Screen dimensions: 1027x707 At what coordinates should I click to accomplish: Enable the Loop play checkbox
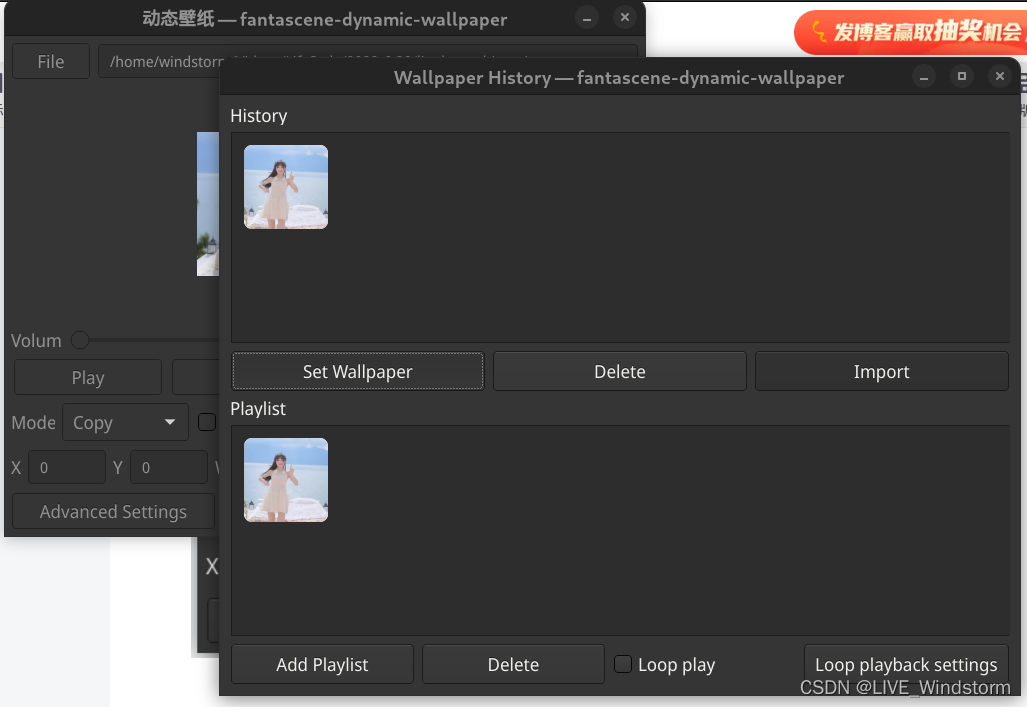click(622, 663)
